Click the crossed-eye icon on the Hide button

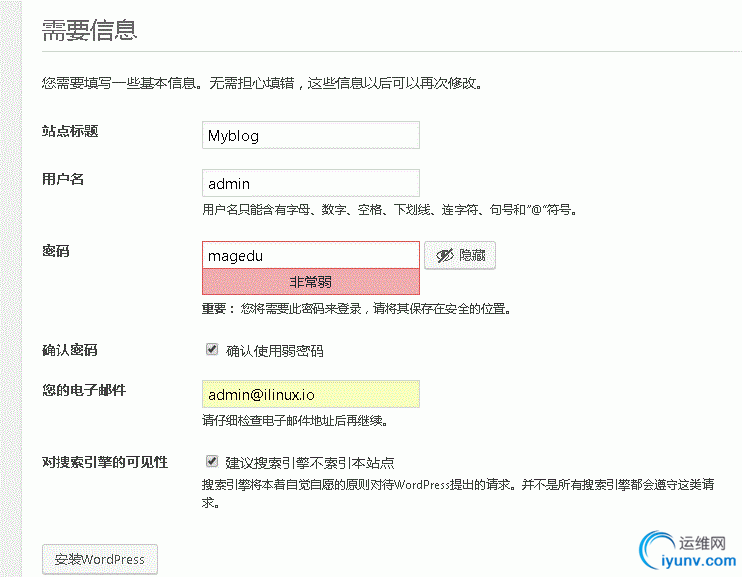(444, 256)
